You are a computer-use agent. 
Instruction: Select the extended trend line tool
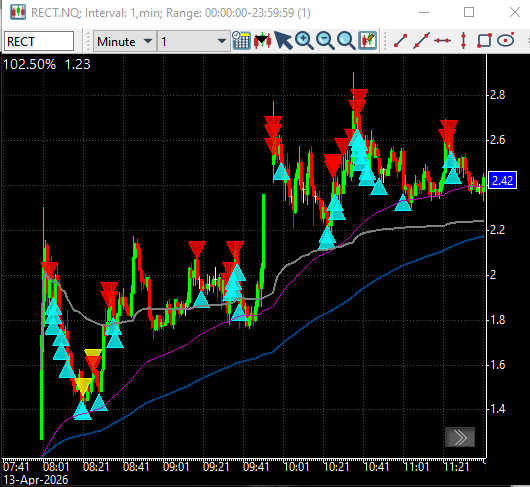coord(421,41)
